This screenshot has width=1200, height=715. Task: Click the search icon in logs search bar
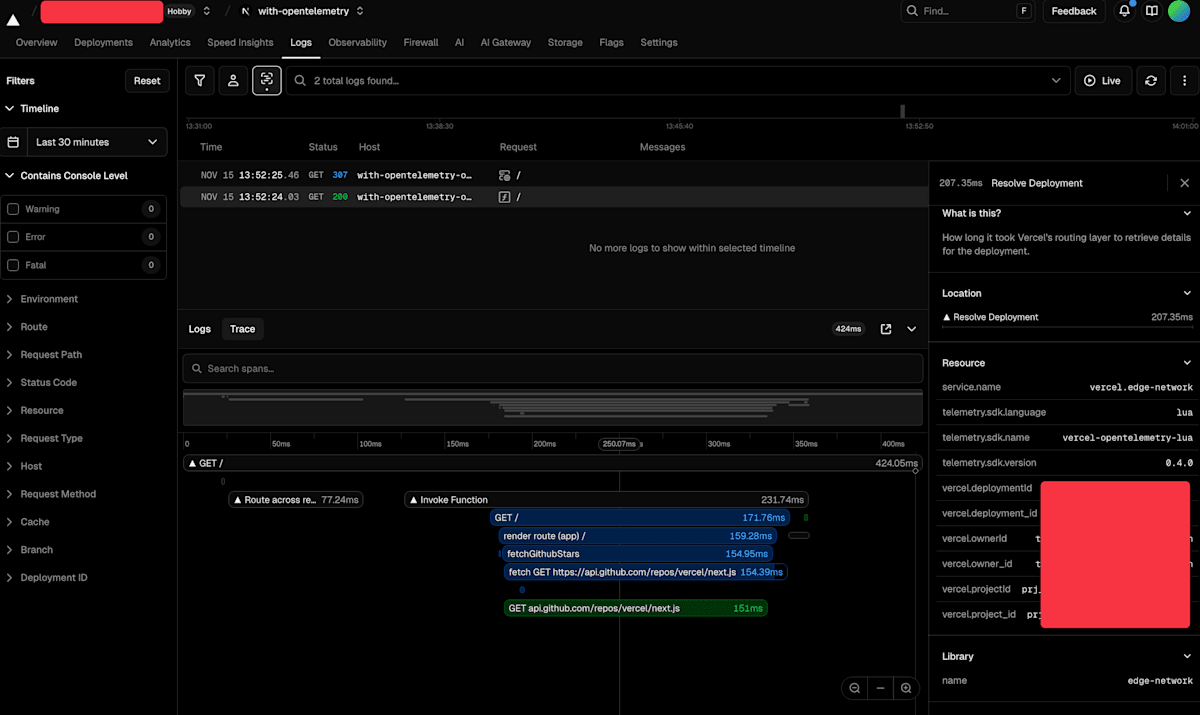point(300,81)
